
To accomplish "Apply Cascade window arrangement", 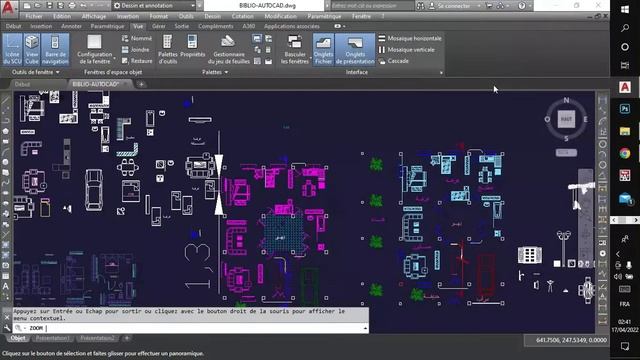I will [x=393, y=61].
